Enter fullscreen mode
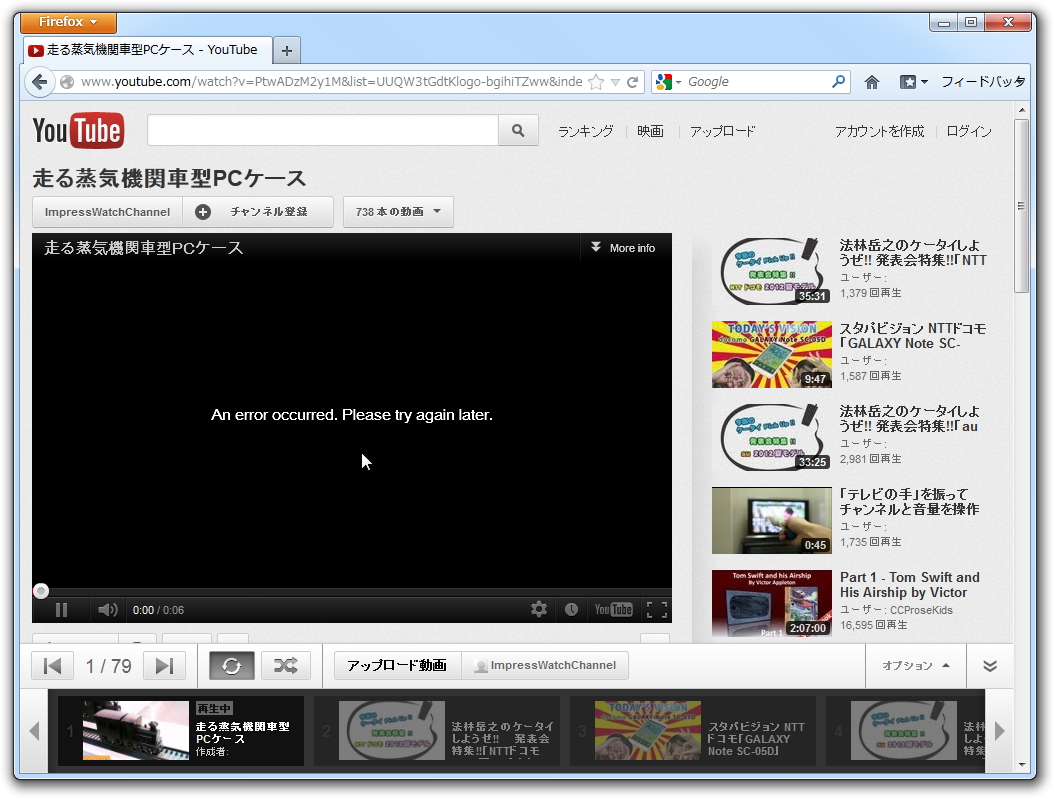The height and width of the screenshot is (799, 1054). click(657, 609)
